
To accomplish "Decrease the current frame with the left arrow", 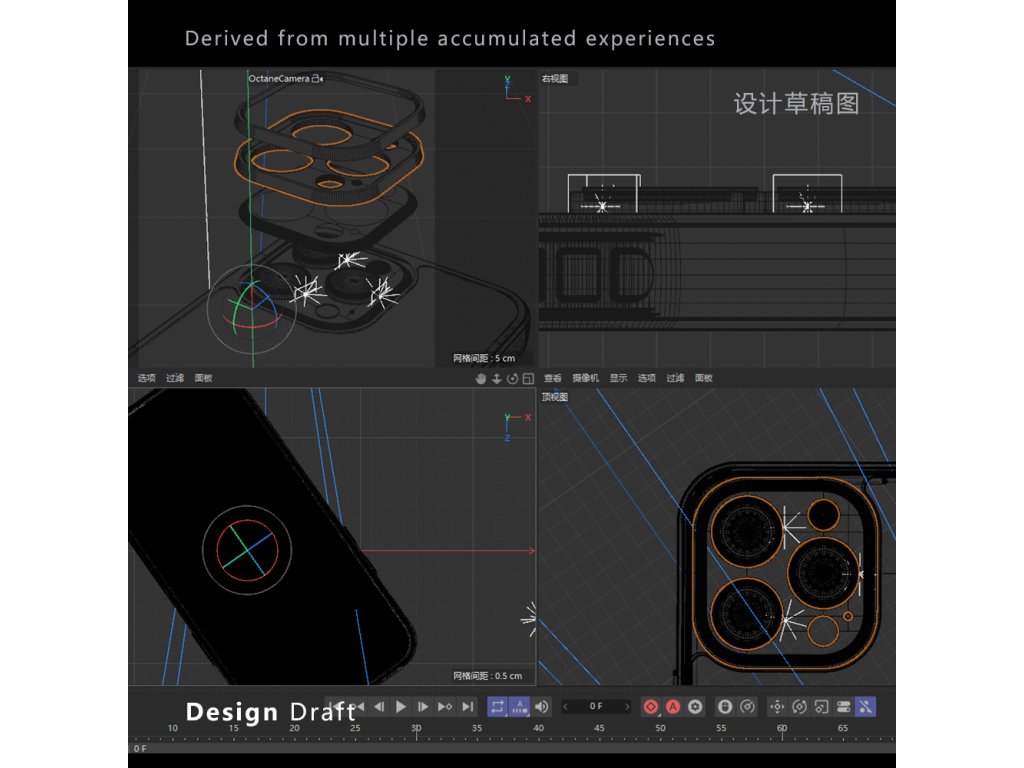I will [566, 706].
